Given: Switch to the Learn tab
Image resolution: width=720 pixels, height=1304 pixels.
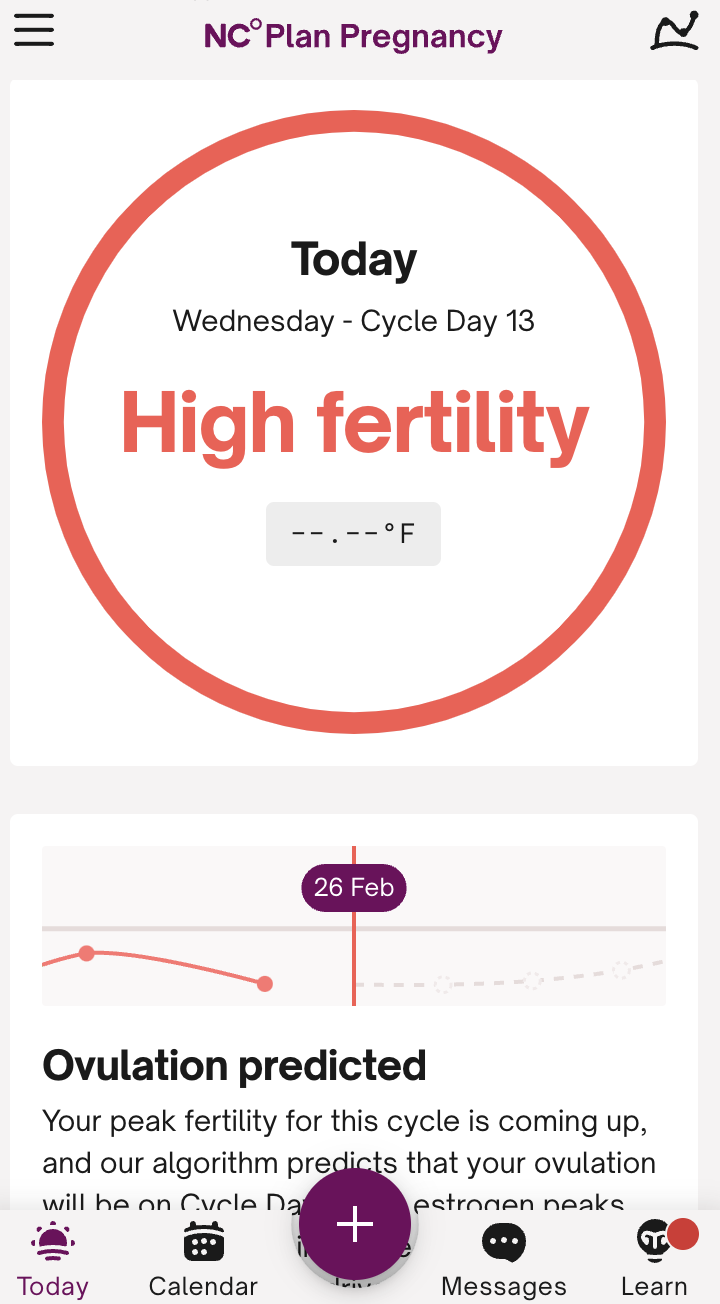Looking at the screenshot, I should tap(654, 1260).
